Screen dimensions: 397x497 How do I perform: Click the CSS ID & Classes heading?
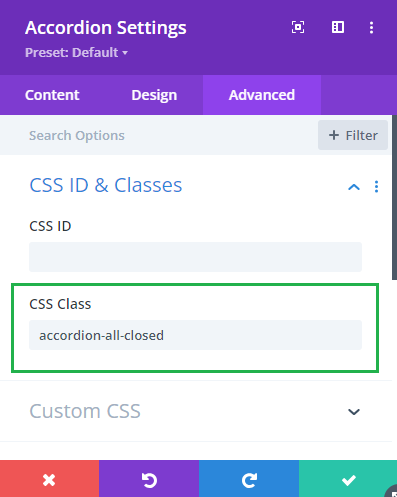pyautogui.click(x=106, y=185)
